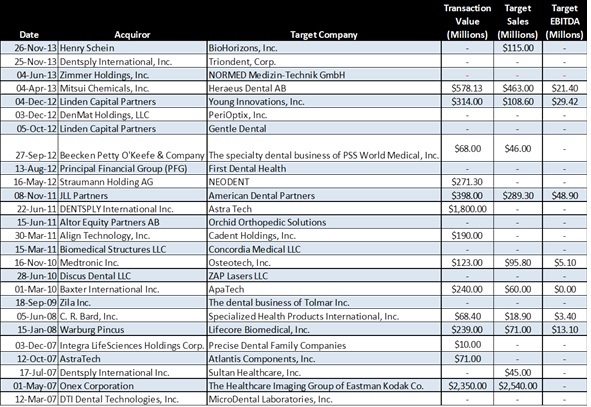
Task: Select the 'Orchid Orthopedic Solutions' cell
Action: 324,222
